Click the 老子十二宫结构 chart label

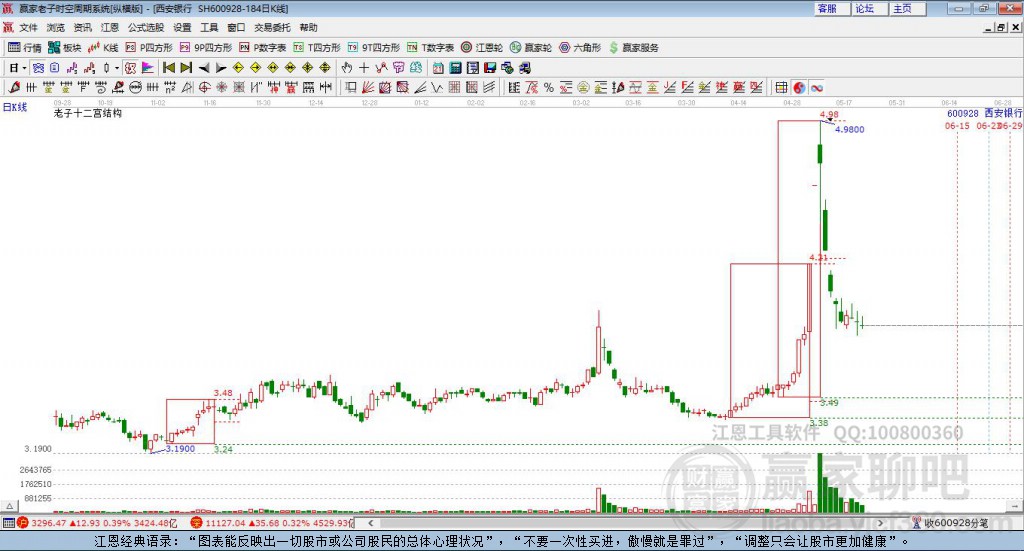[88, 113]
